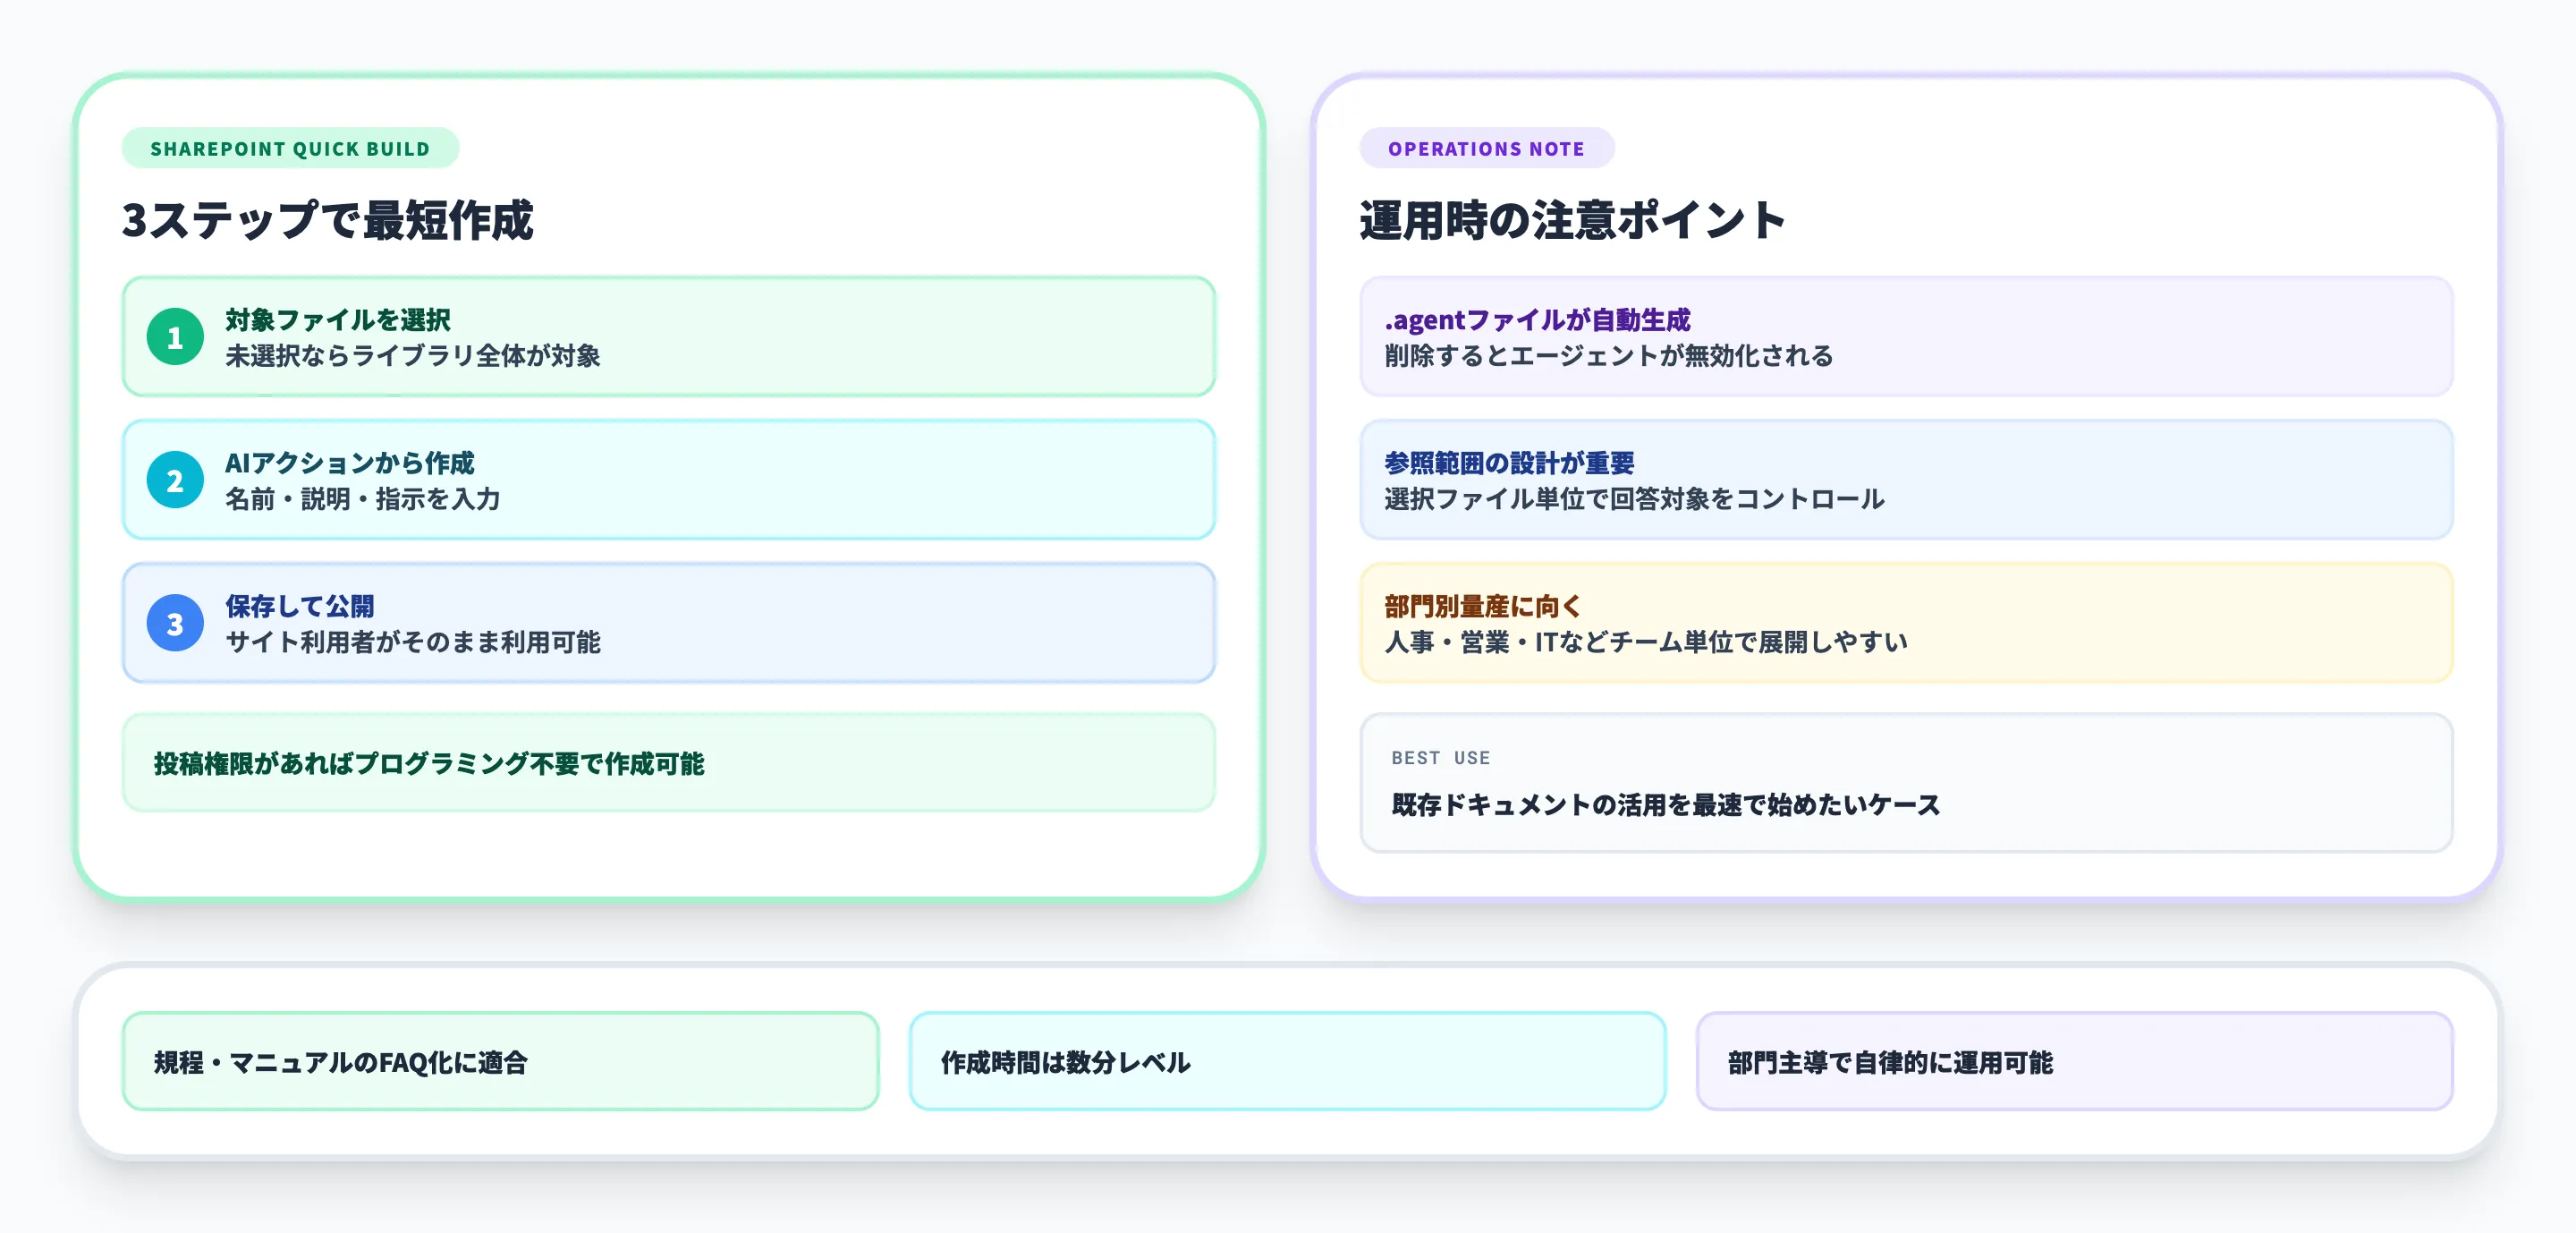Click the 部門主導で自律的に運用可能 chip
The width and height of the screenshot is (2576, 1233).
click(2075, 1063)
